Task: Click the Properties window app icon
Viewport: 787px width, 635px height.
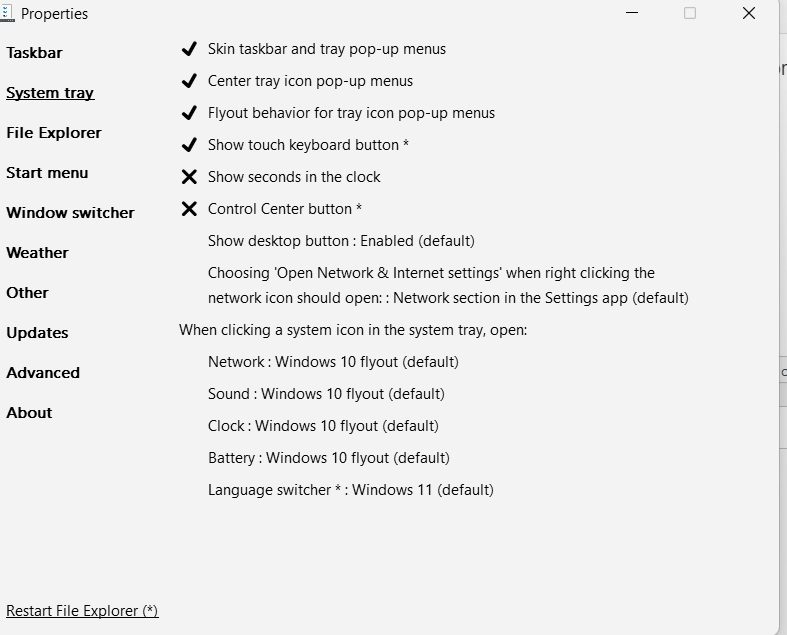Action: pos(5,13)
